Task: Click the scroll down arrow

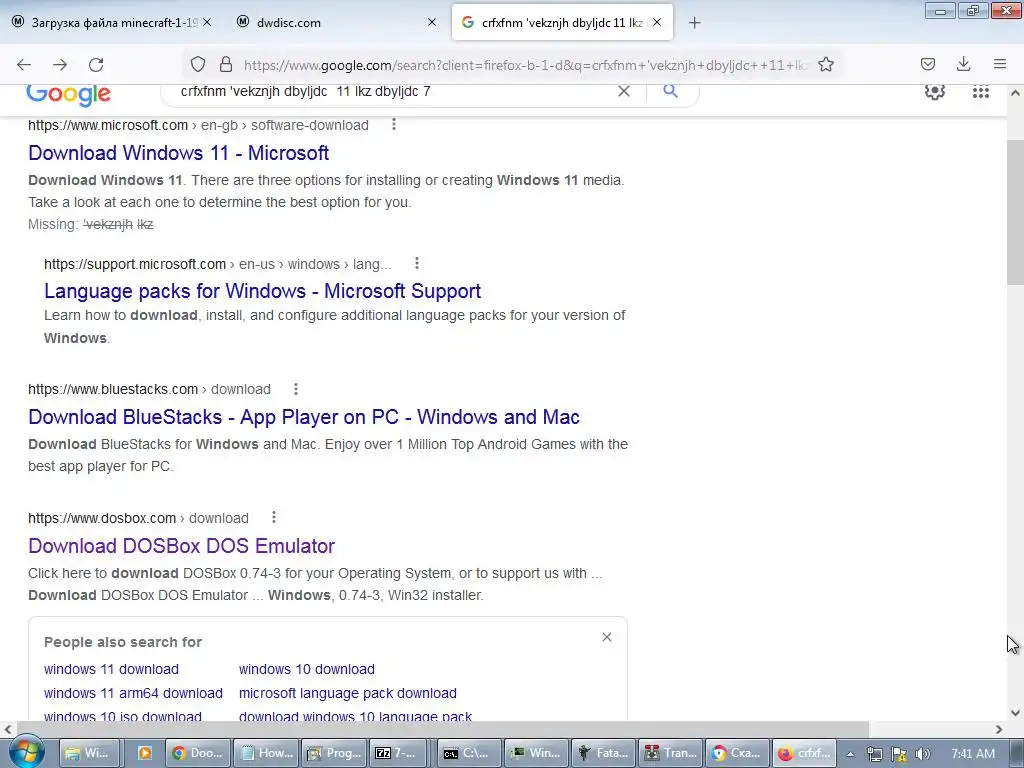Action: 1015,712
